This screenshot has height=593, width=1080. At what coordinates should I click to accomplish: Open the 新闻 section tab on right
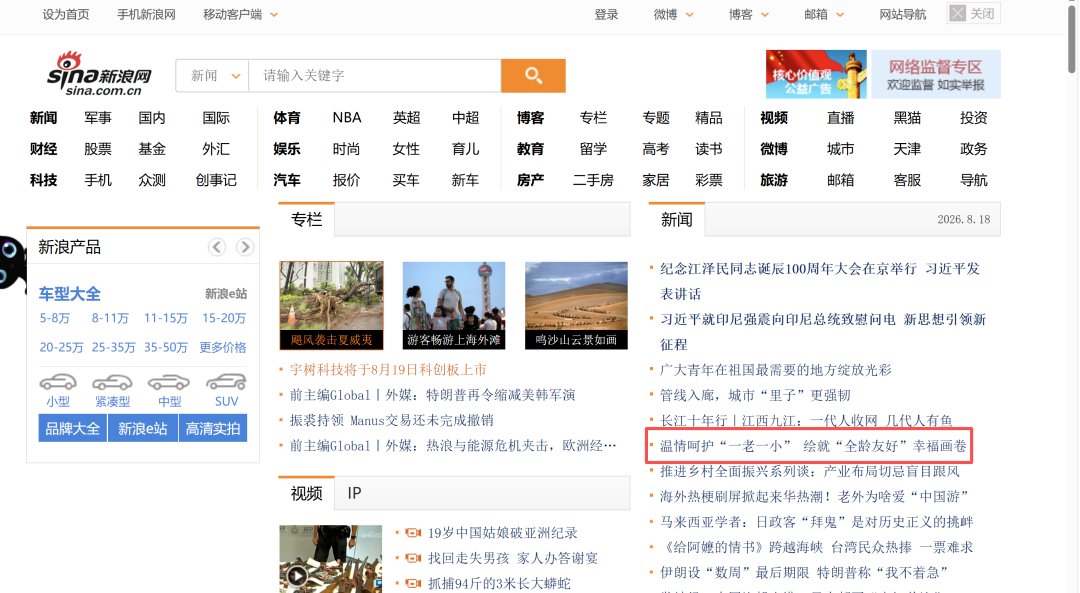676,220
